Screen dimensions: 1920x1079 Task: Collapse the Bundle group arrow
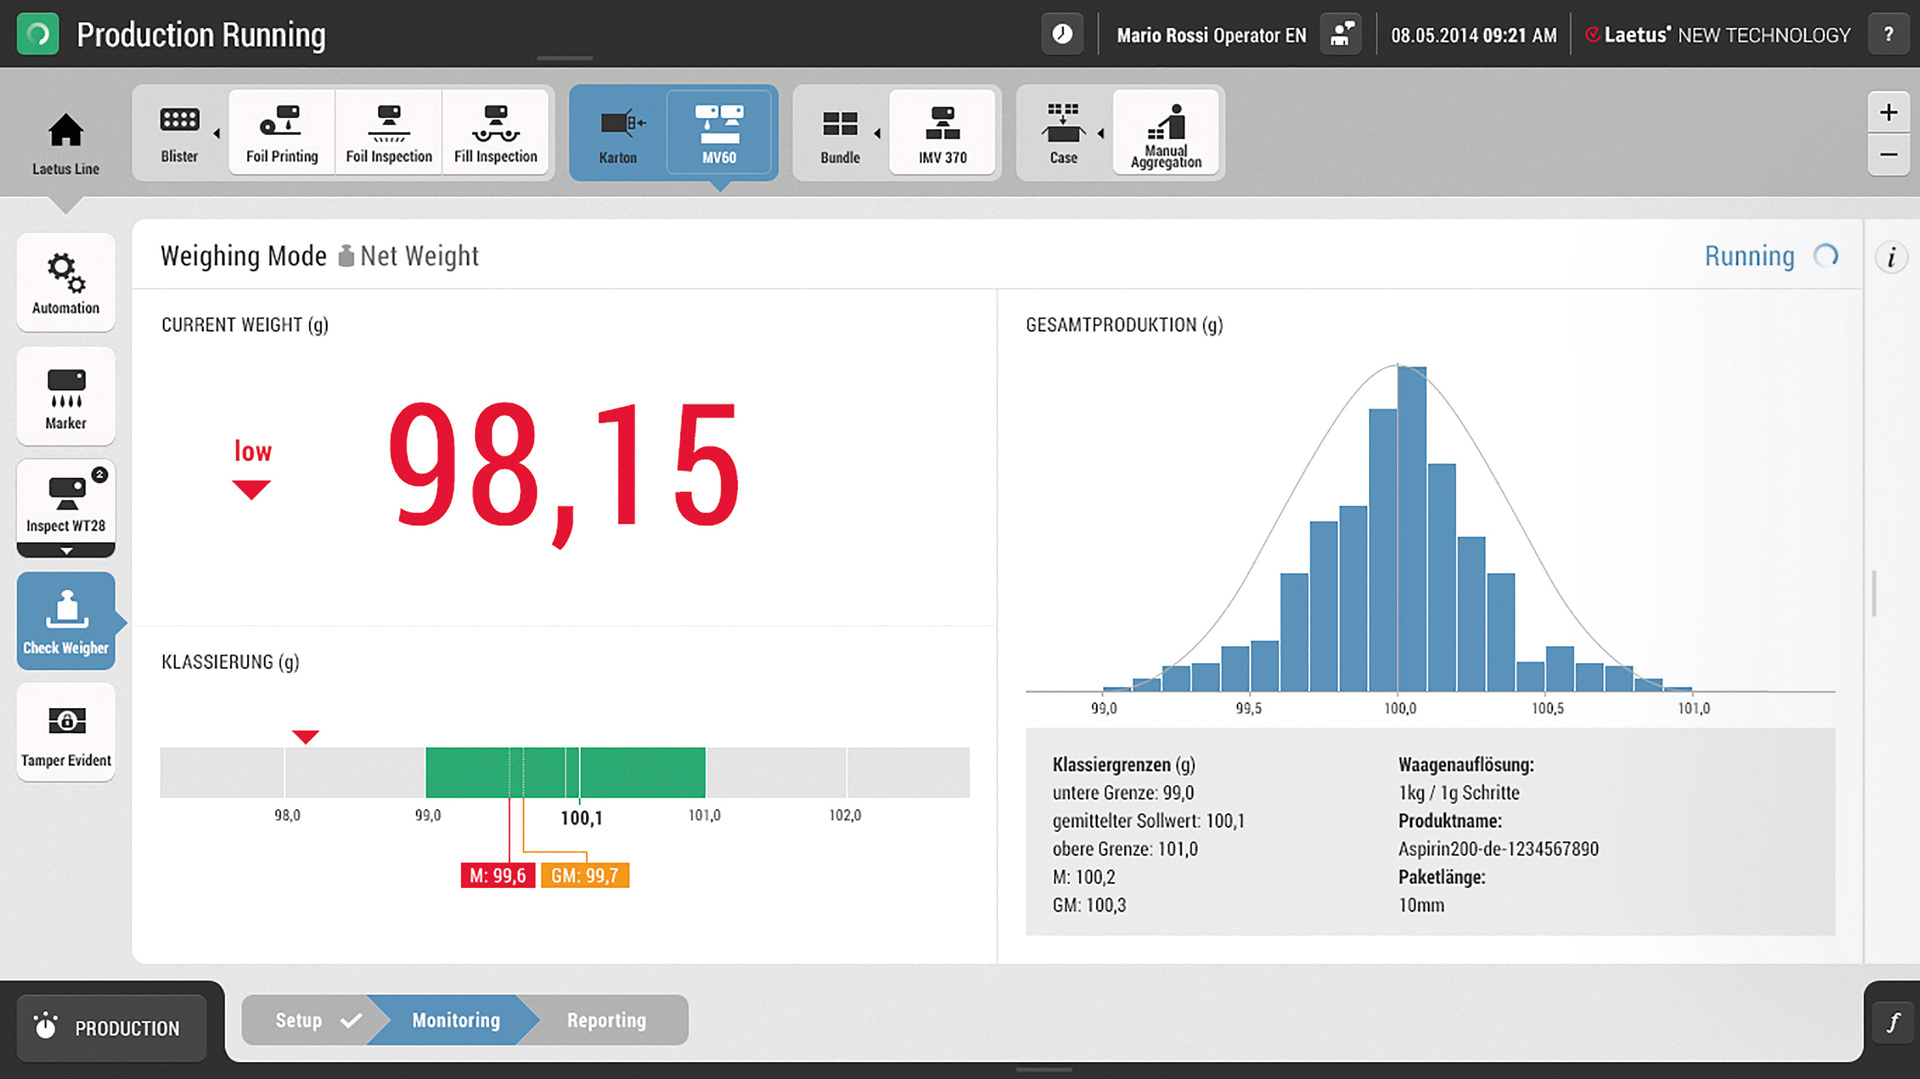[877, 133]
